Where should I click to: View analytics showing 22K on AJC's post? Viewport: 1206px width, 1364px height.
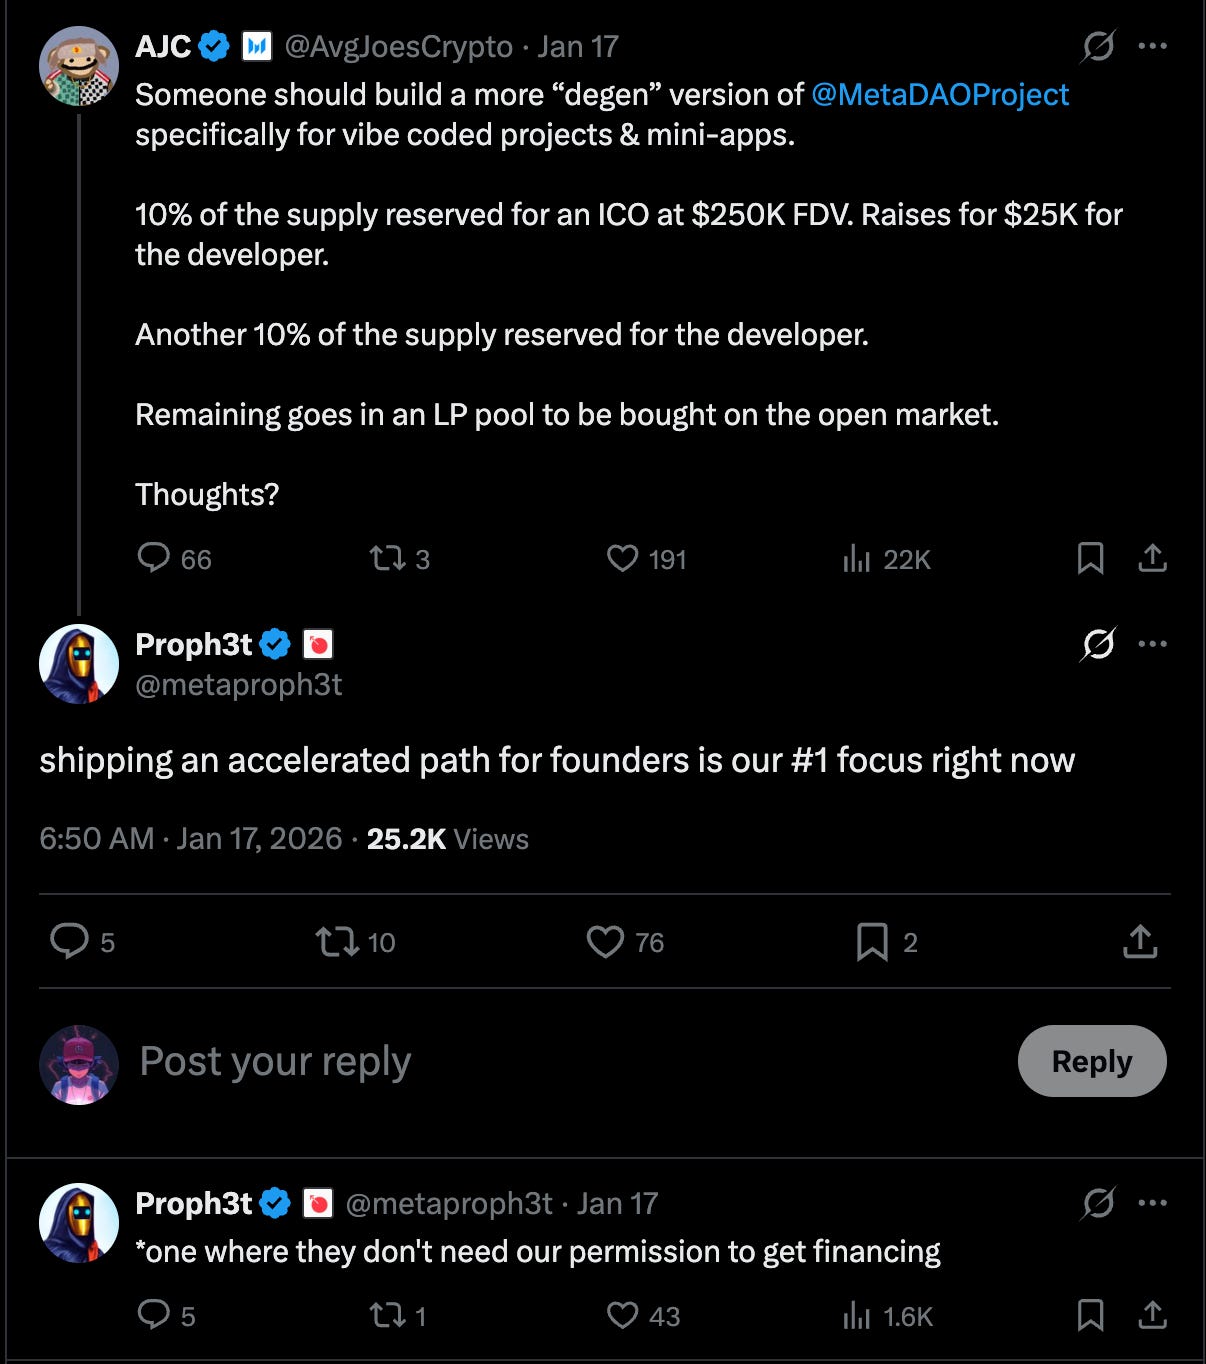tap(886, 559)
